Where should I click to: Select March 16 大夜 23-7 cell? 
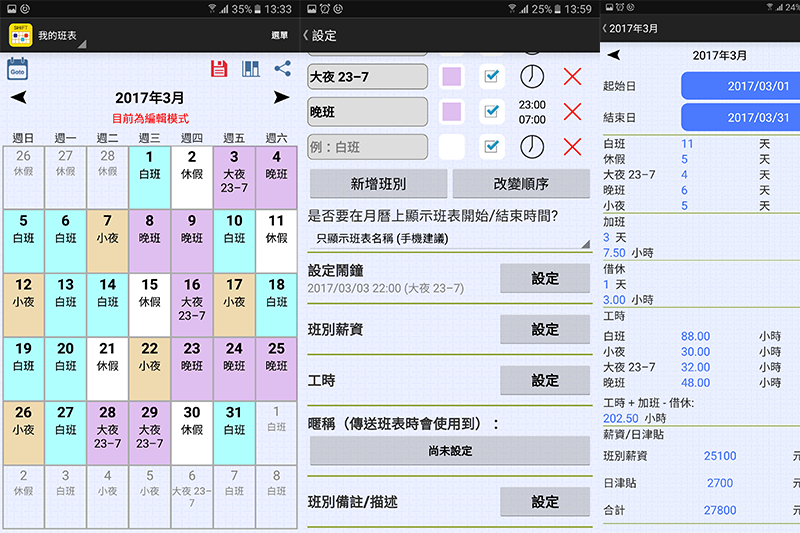coord(192,305)
